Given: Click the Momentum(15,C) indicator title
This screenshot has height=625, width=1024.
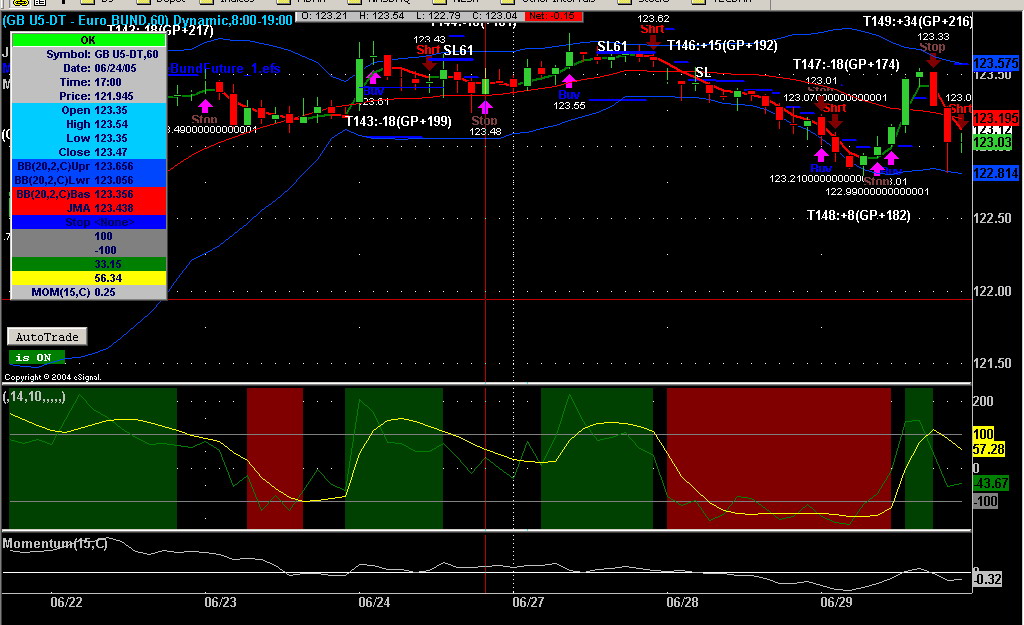Looking at the screenshot, I should (x=56, y=543).
